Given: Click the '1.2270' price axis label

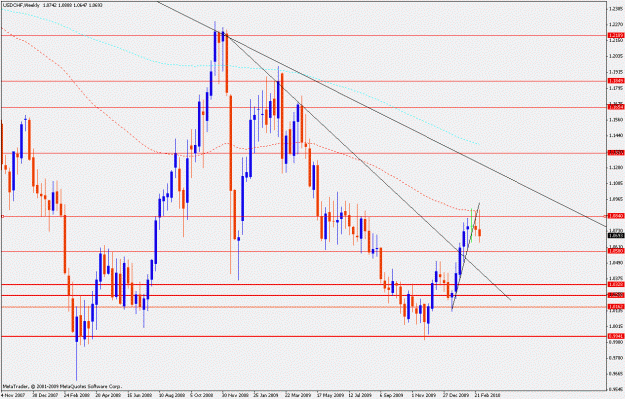Looking at the screenshot, I should (615, 24).
